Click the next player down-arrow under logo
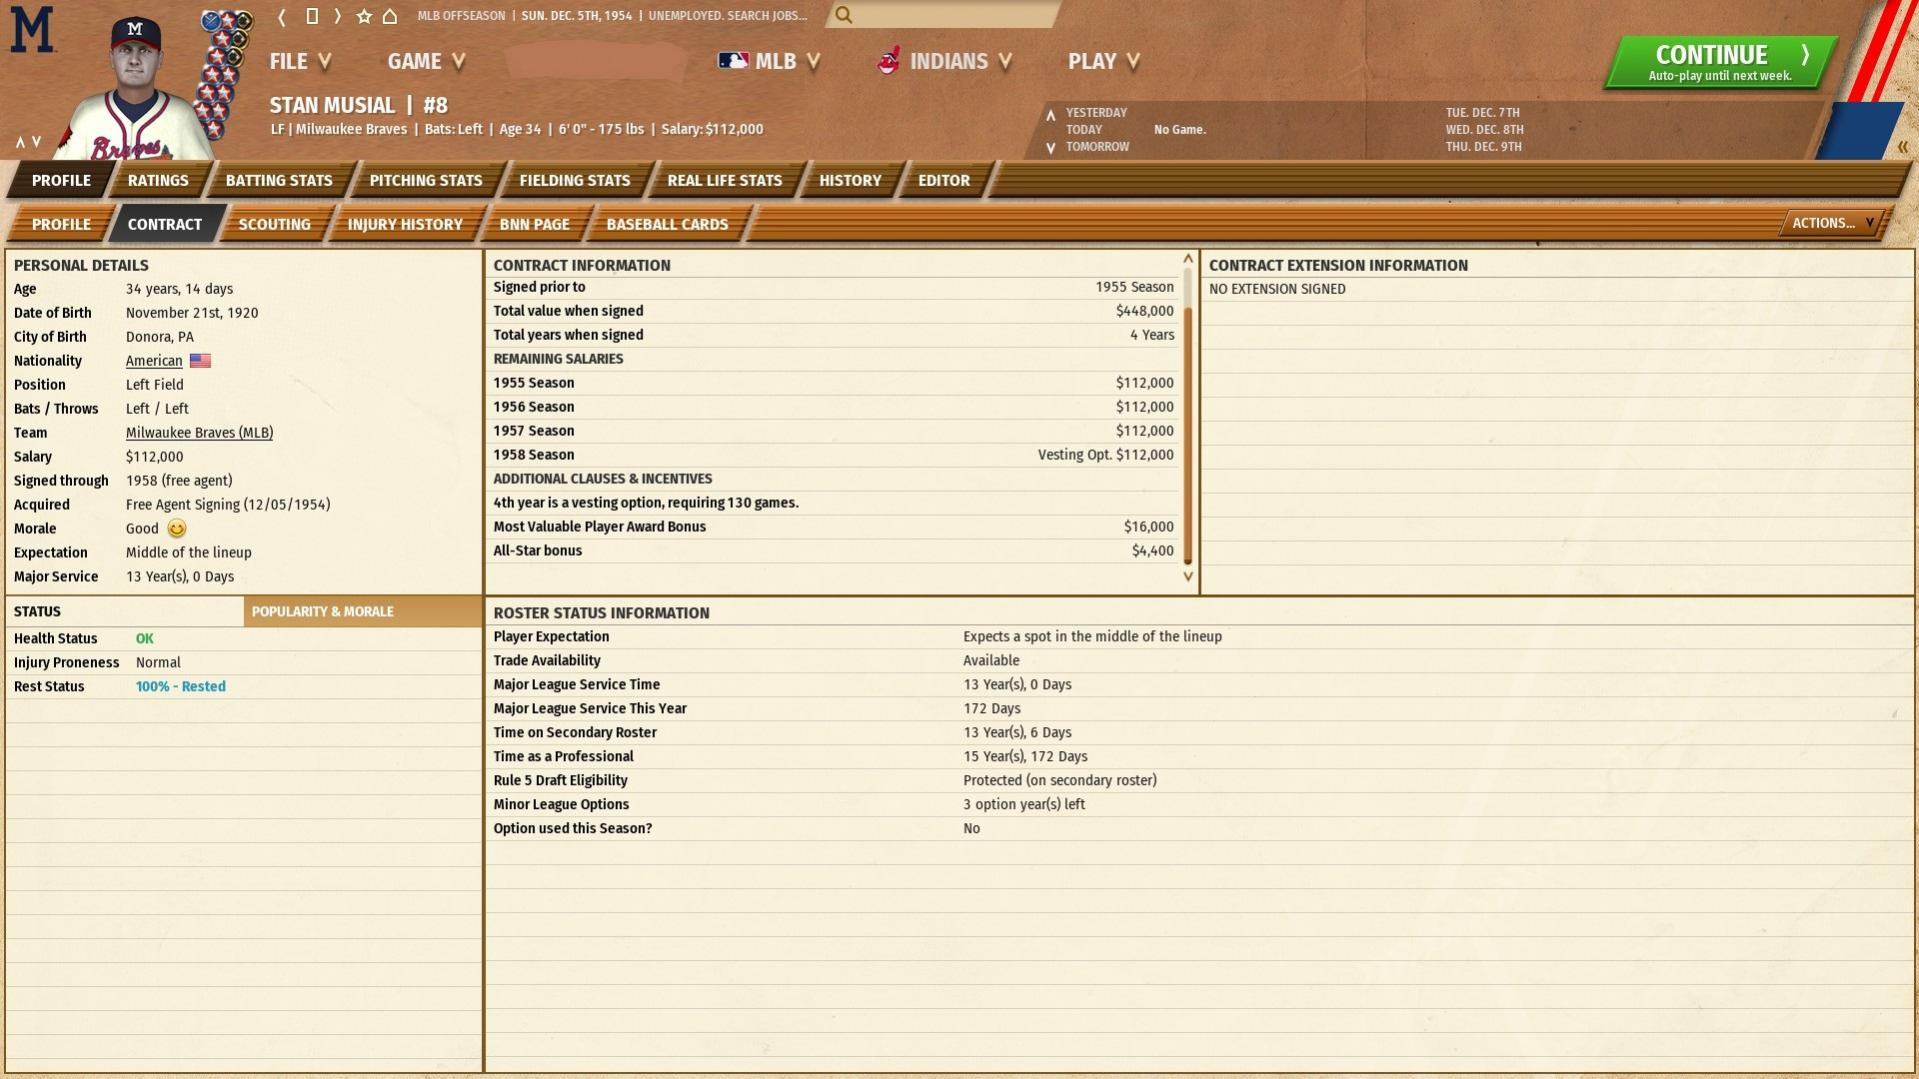 pyautogui.click(x=37, y=142)
